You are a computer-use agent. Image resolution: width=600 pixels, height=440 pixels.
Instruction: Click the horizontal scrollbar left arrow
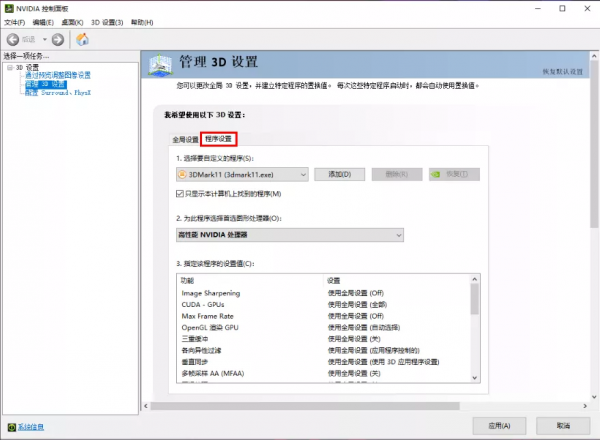tap(146, 406)
